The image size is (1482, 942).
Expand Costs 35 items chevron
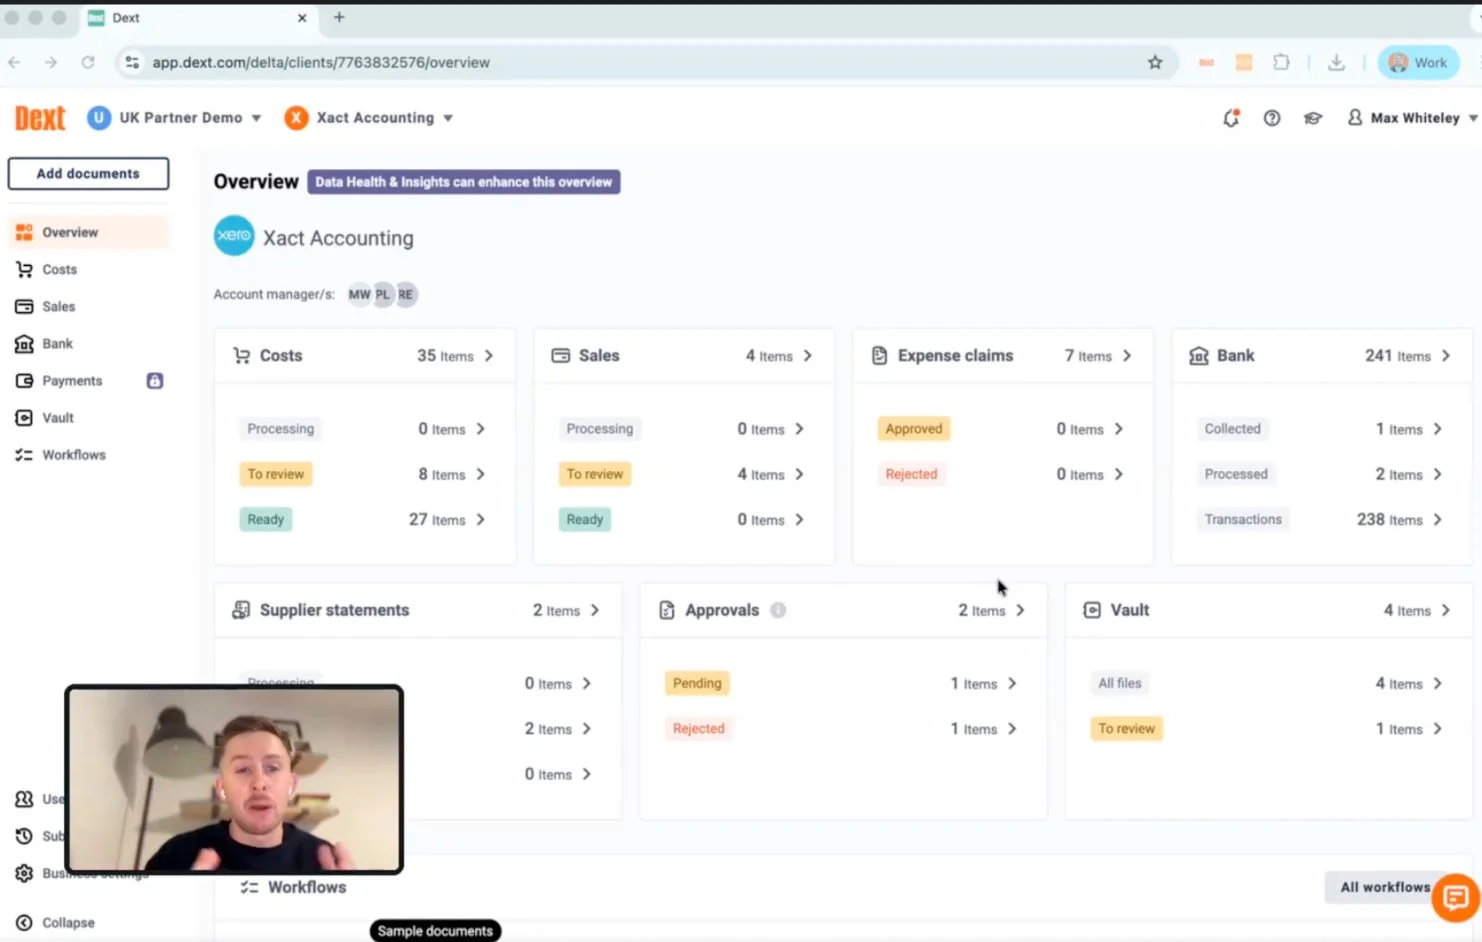point(489,355)
